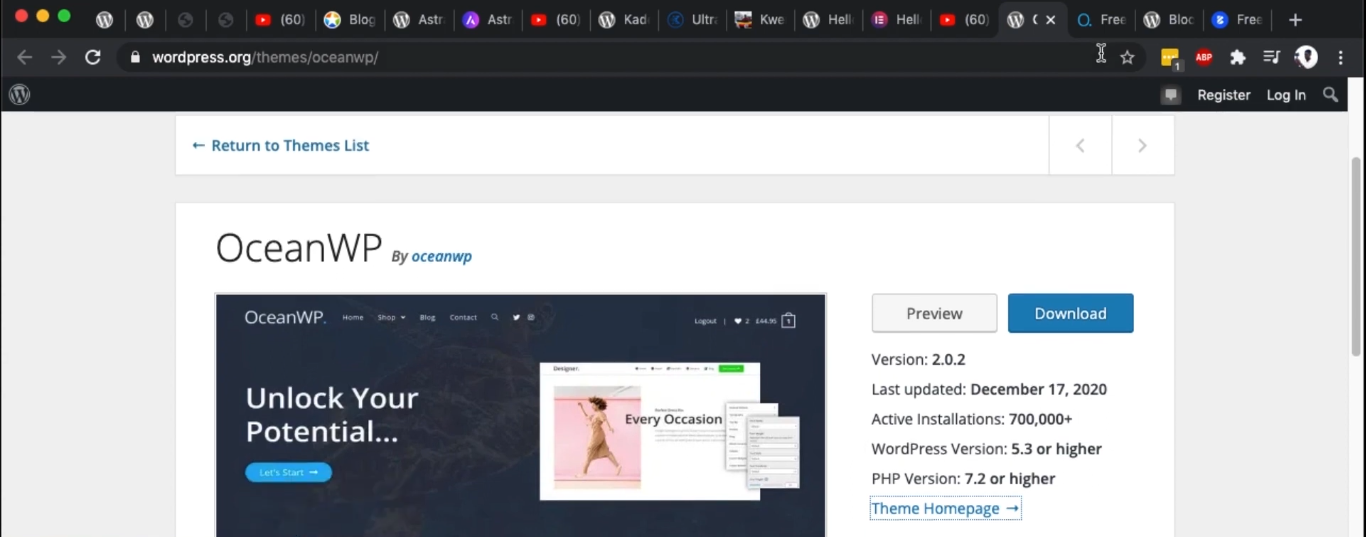Click the 'Version: 2.0.2' text
1366x537 pixels.
click(918, 360)
